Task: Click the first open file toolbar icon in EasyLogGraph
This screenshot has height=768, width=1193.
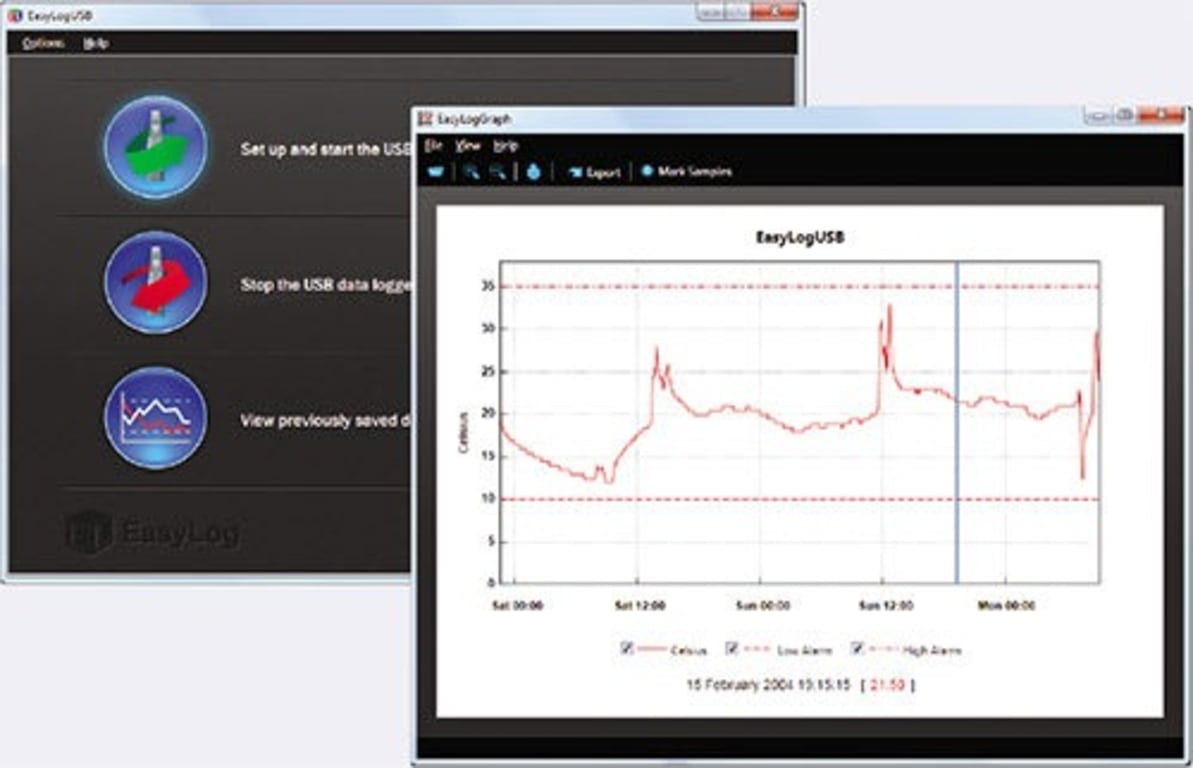Action: tap(436, 172)
